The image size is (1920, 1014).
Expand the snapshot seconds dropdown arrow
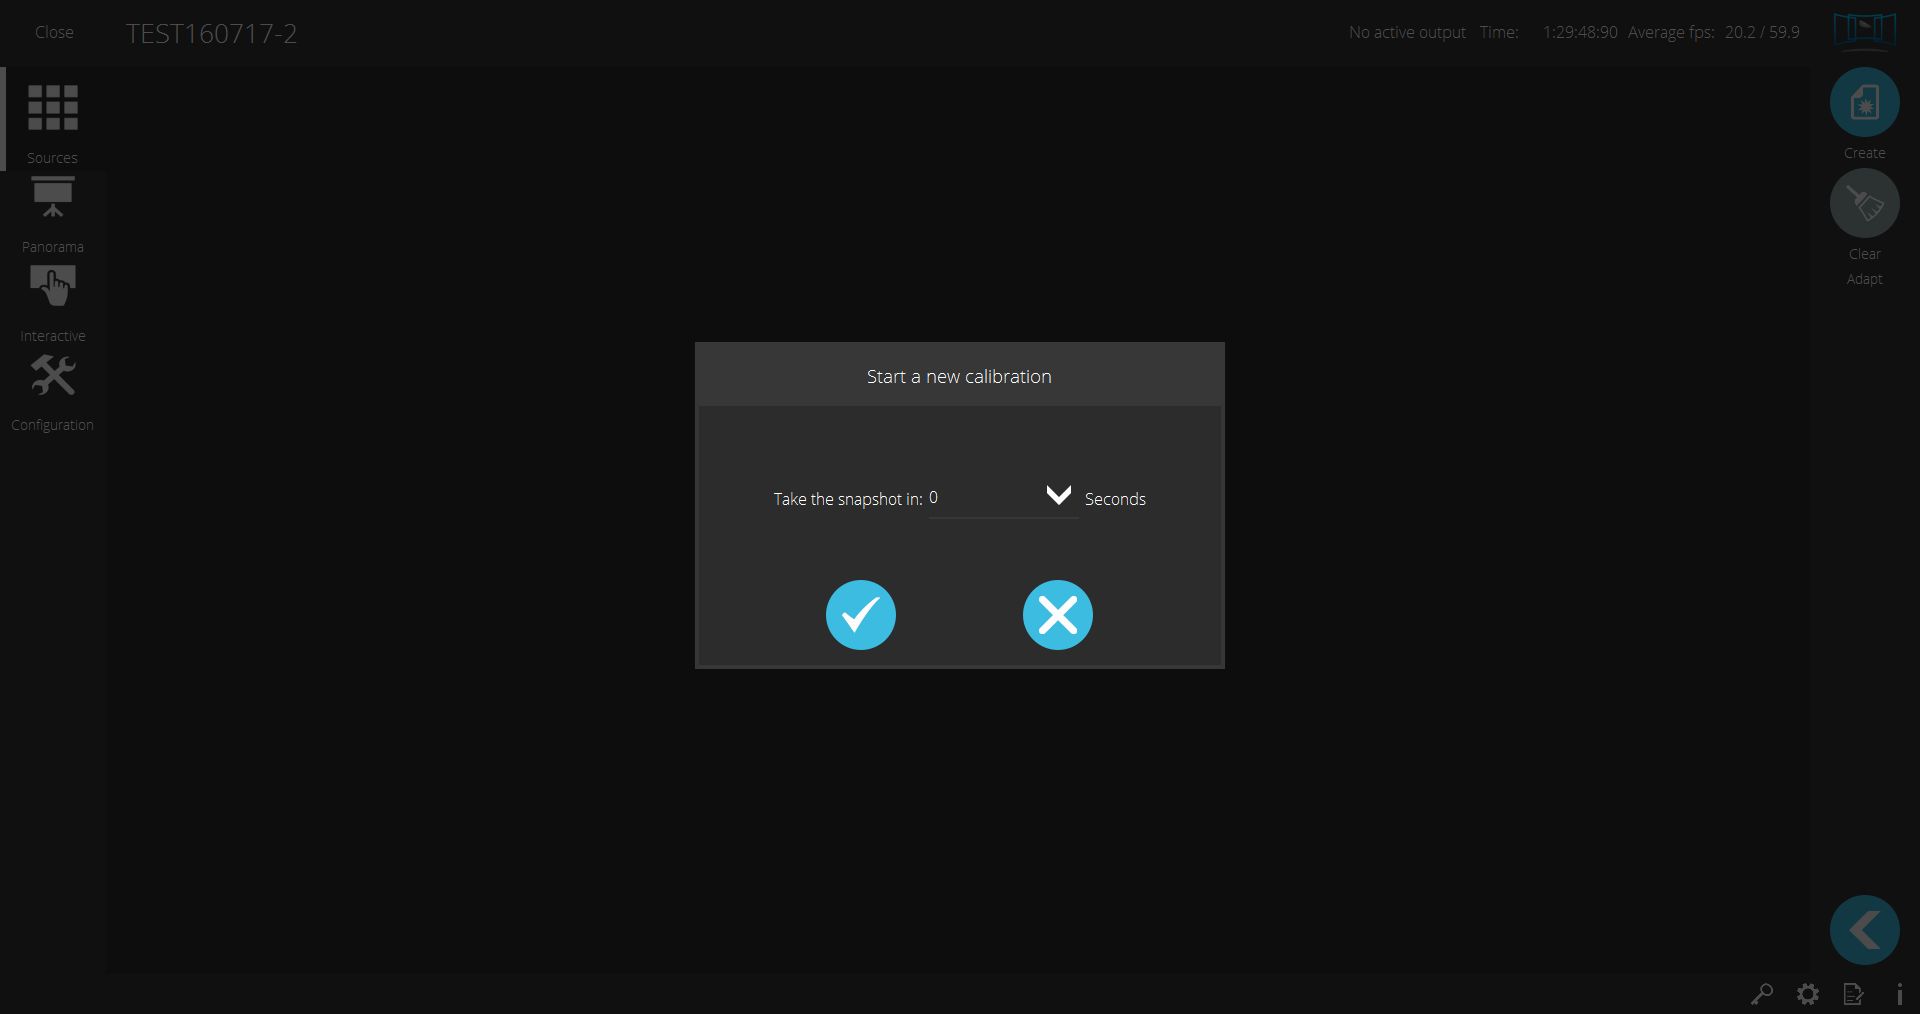click(1059, 495)
